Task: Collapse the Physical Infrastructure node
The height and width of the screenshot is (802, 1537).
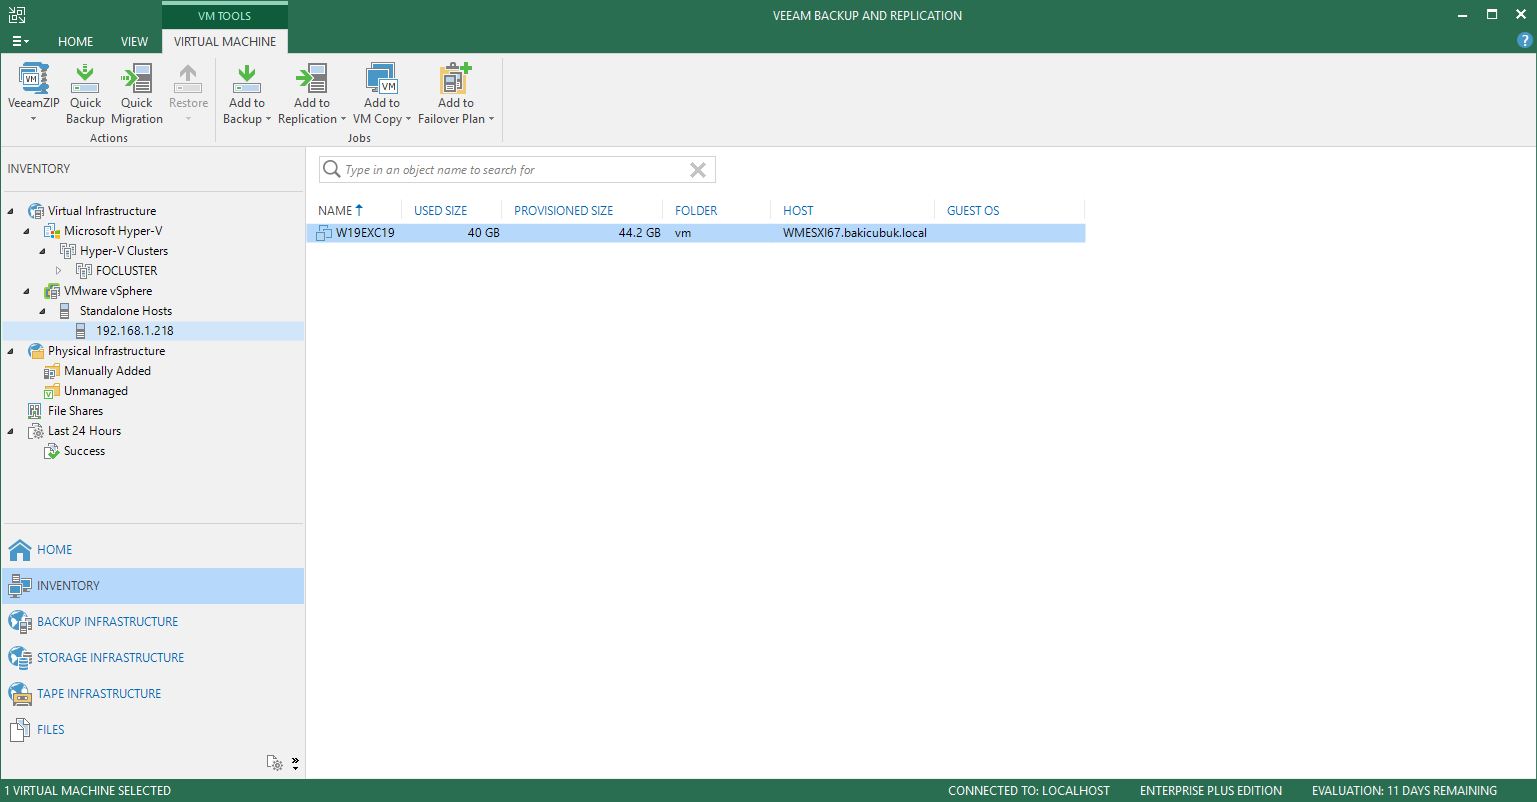Action: coord(10,351)
